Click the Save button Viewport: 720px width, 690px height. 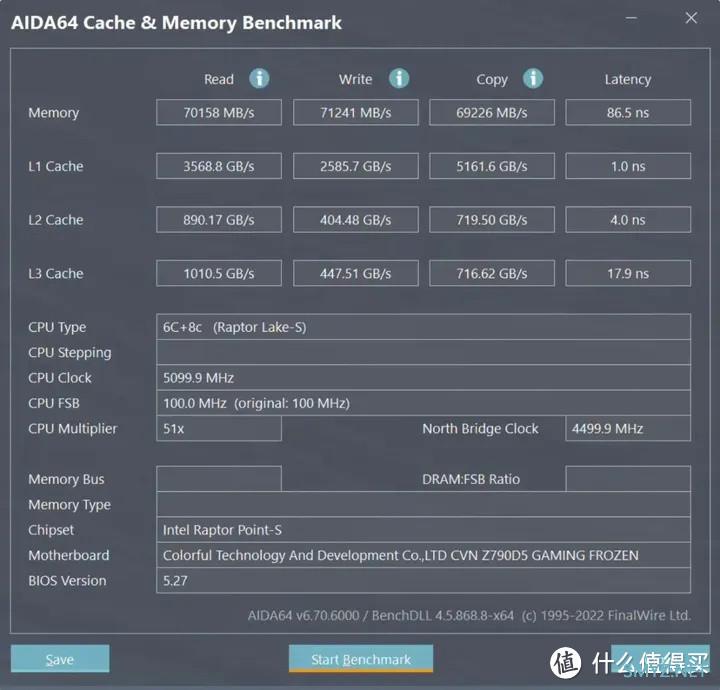60,659
